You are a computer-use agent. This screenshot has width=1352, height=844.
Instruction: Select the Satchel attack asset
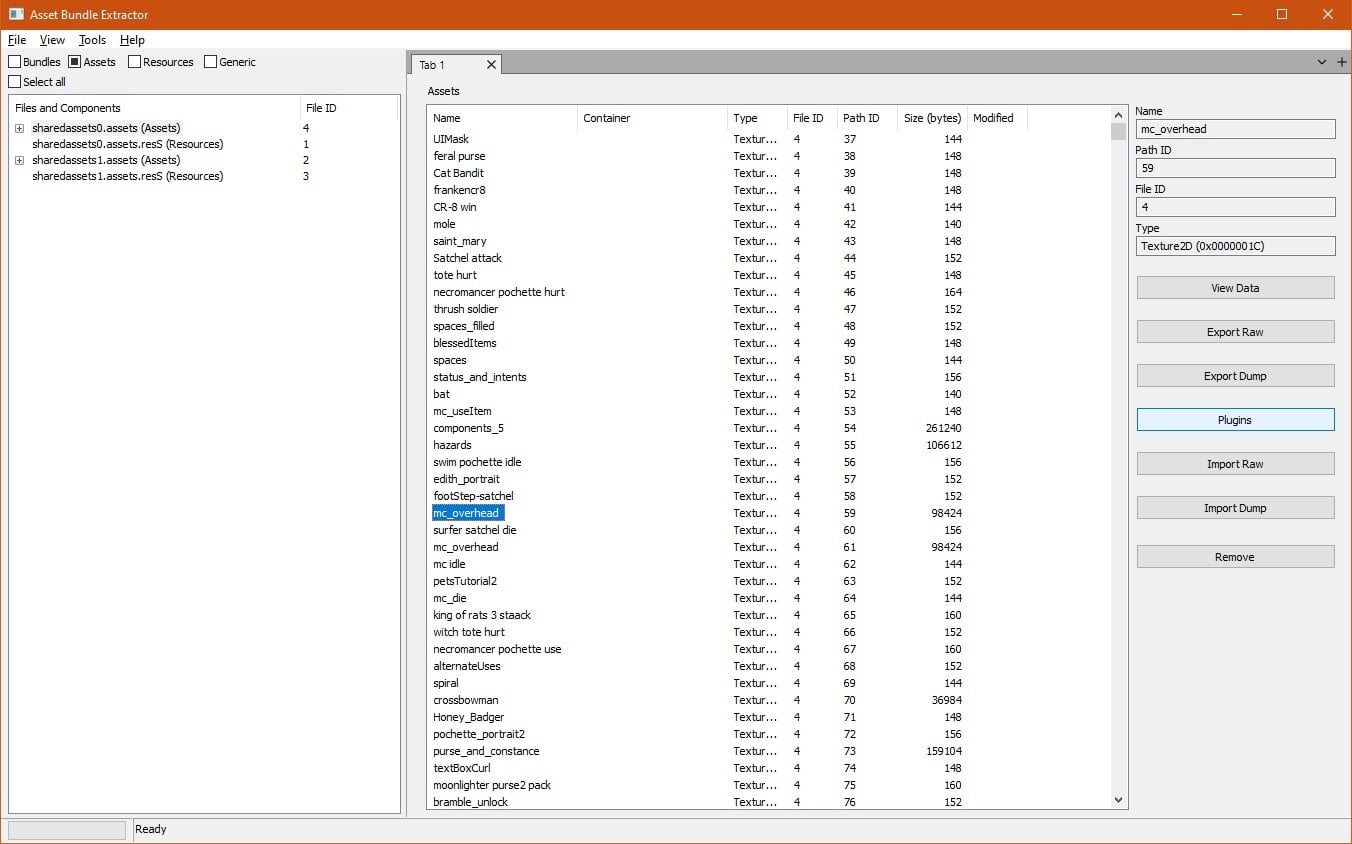pos(467,258)
